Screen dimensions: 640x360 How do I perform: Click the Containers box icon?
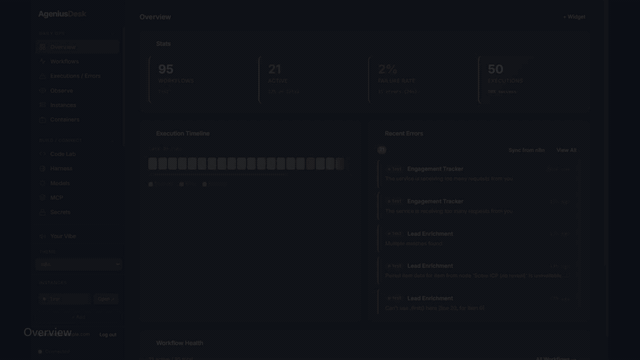pyautogui.click(x=42, y=120)
